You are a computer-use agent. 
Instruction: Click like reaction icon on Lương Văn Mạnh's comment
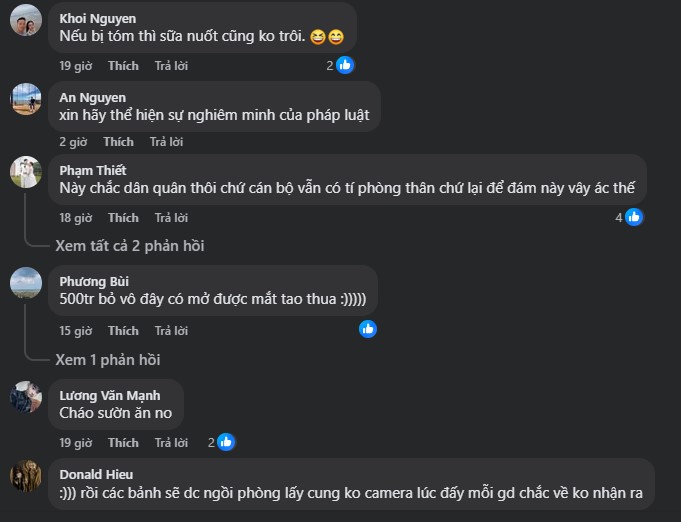[x=226, y=442]
